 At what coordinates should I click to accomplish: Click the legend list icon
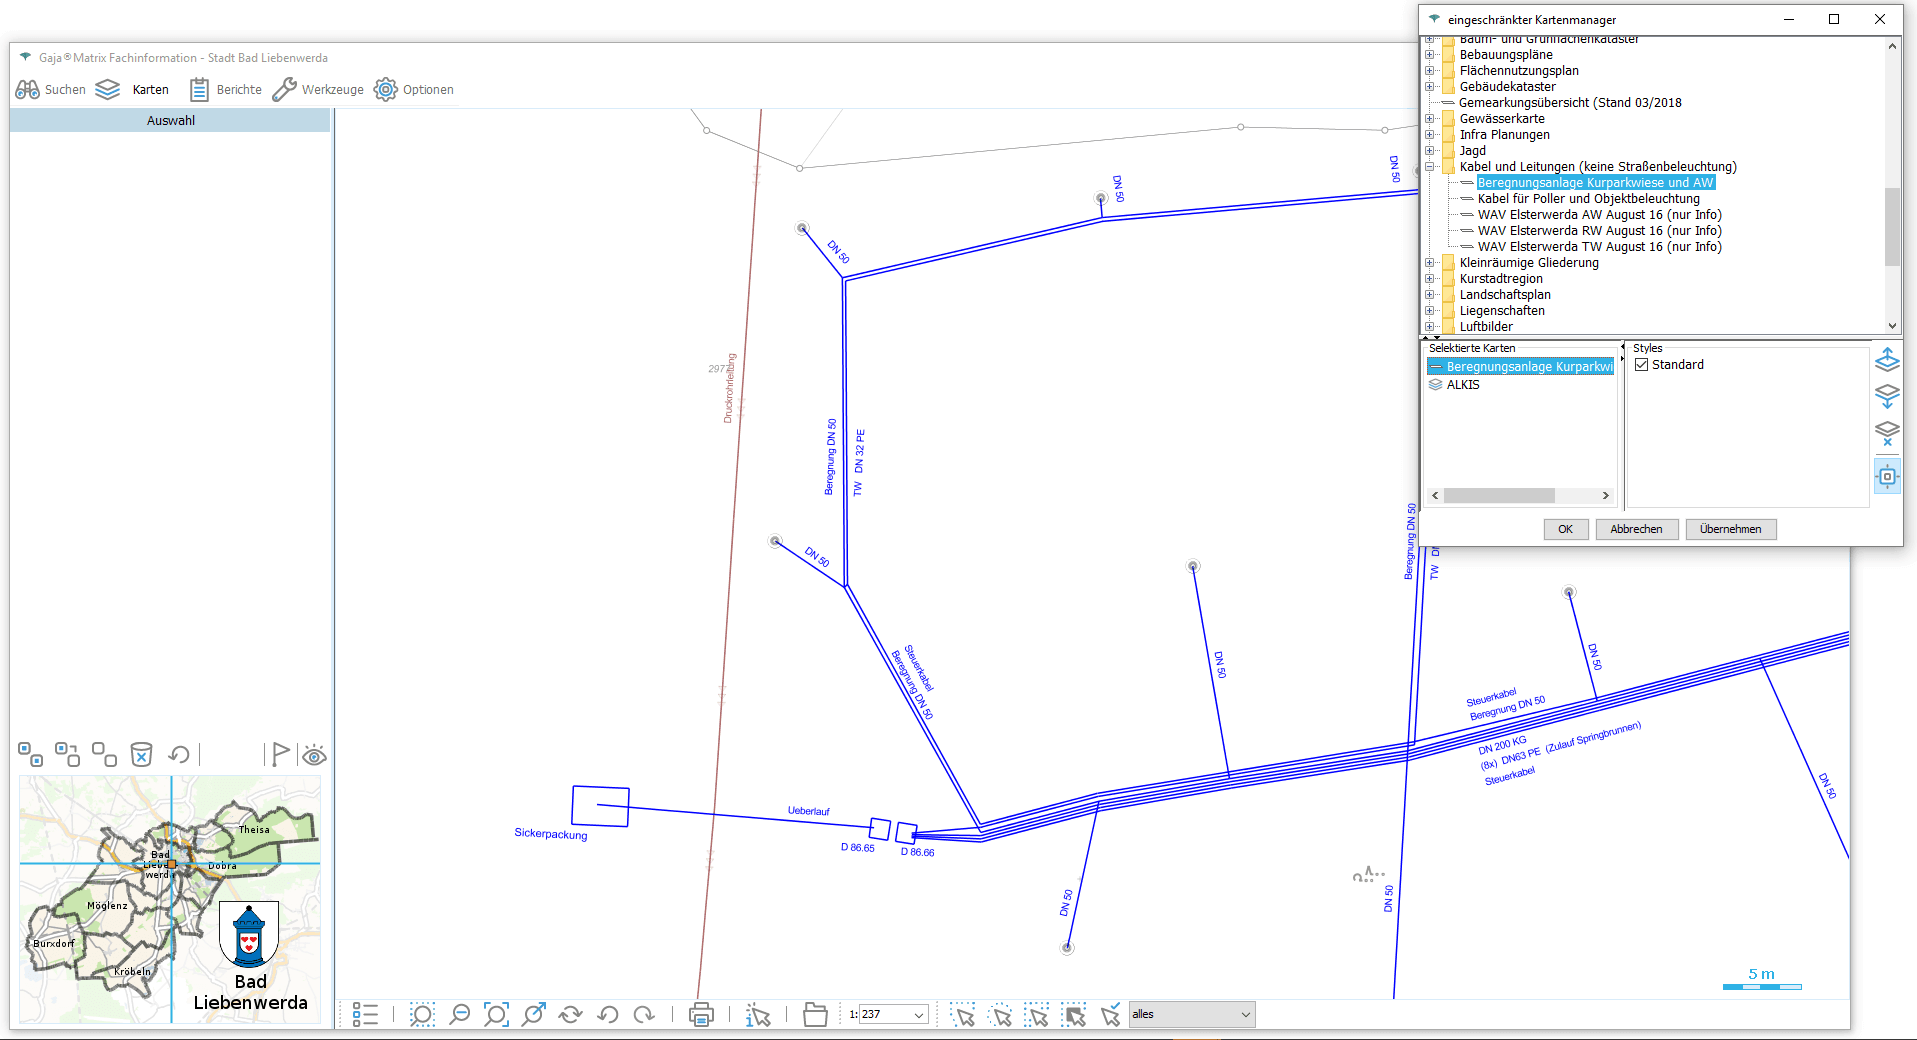pyautogui.click(x=365, y=1015)
